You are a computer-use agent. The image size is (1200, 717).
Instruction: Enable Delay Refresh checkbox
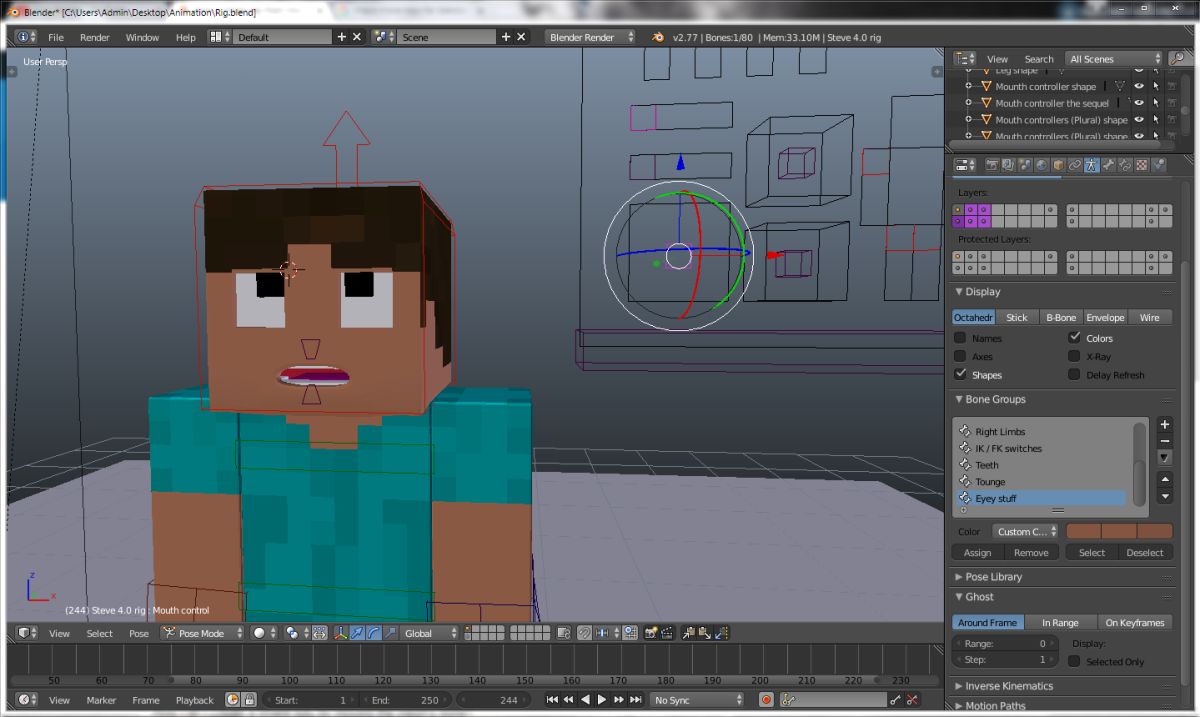pyautogui.click(x=1074, y=374)
